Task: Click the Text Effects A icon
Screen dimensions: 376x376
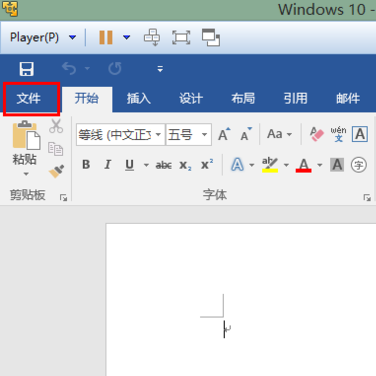Action: point(237,165)
